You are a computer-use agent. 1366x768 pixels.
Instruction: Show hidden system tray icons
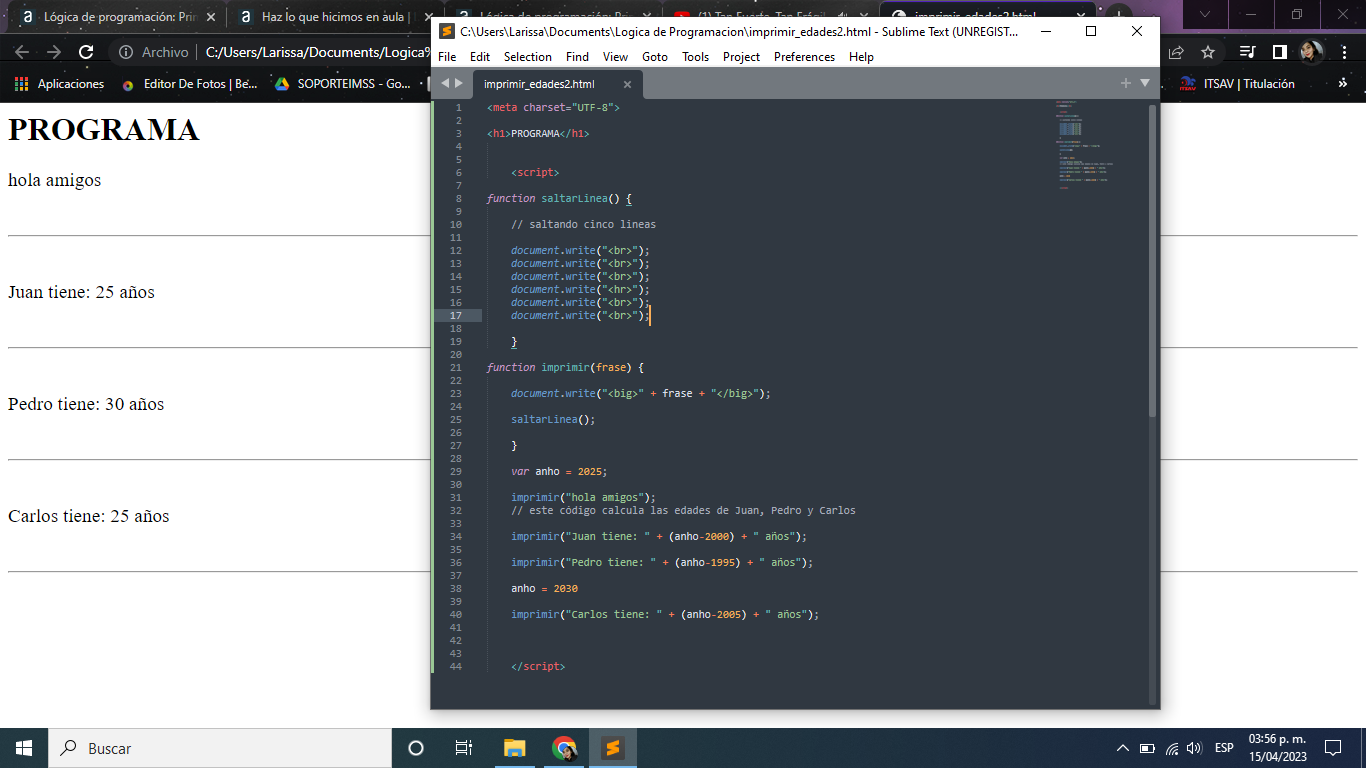coord(1123,748)
